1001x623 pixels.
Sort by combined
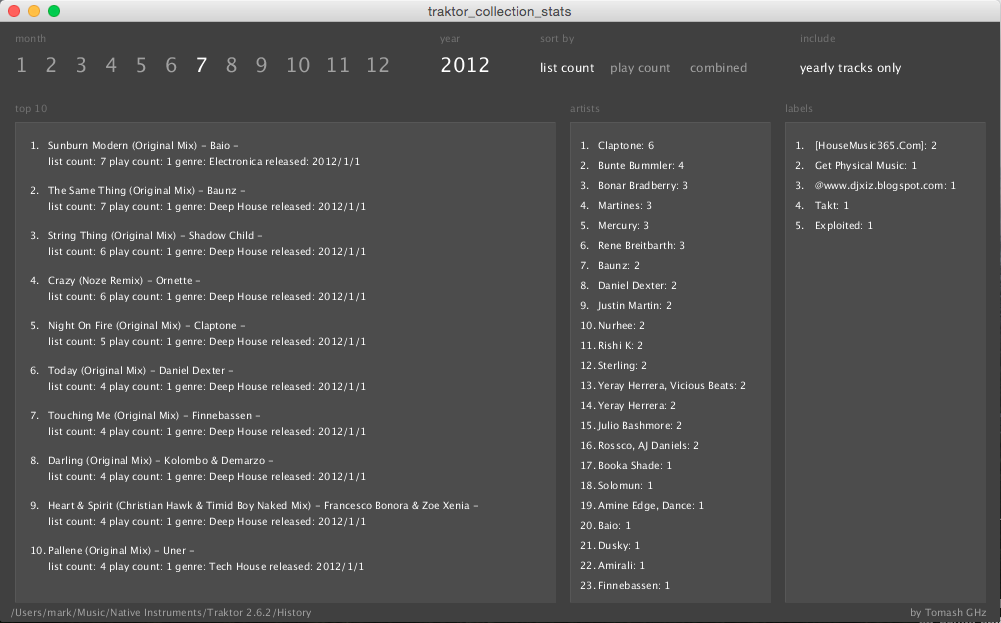(x=718, y=68)
